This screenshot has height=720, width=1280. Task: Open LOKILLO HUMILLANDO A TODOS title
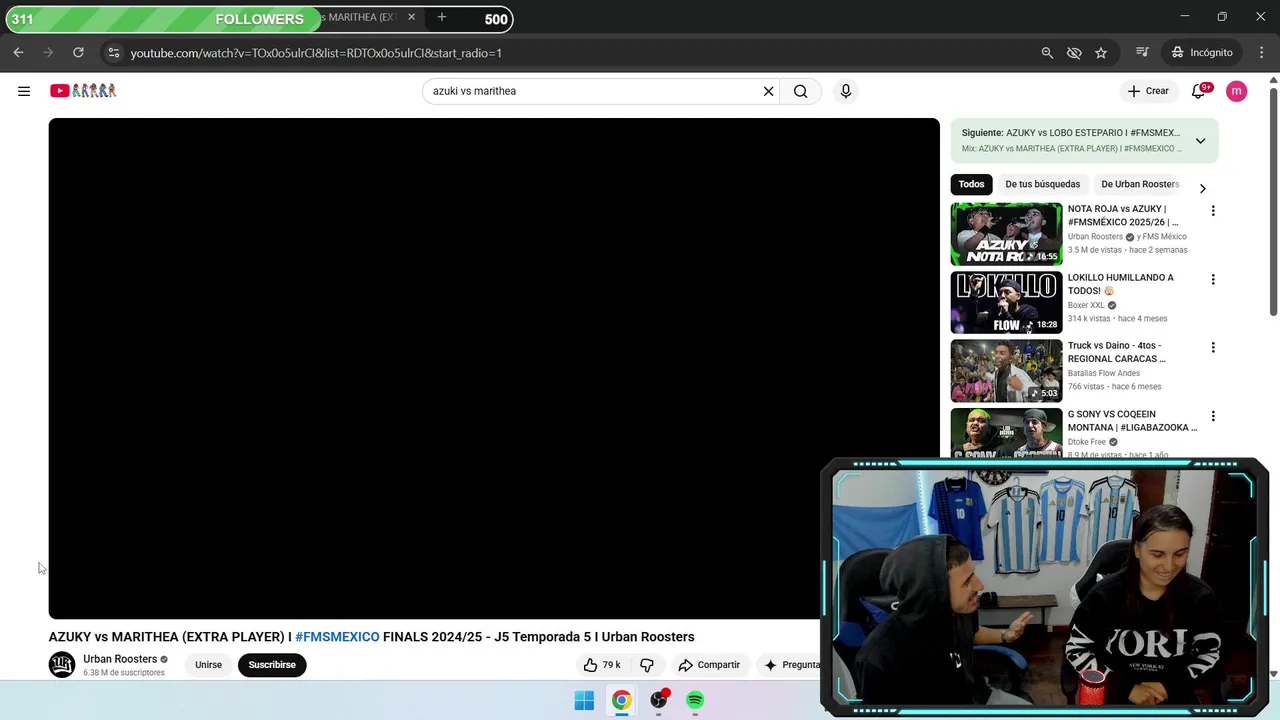(x=1121, y=284)
